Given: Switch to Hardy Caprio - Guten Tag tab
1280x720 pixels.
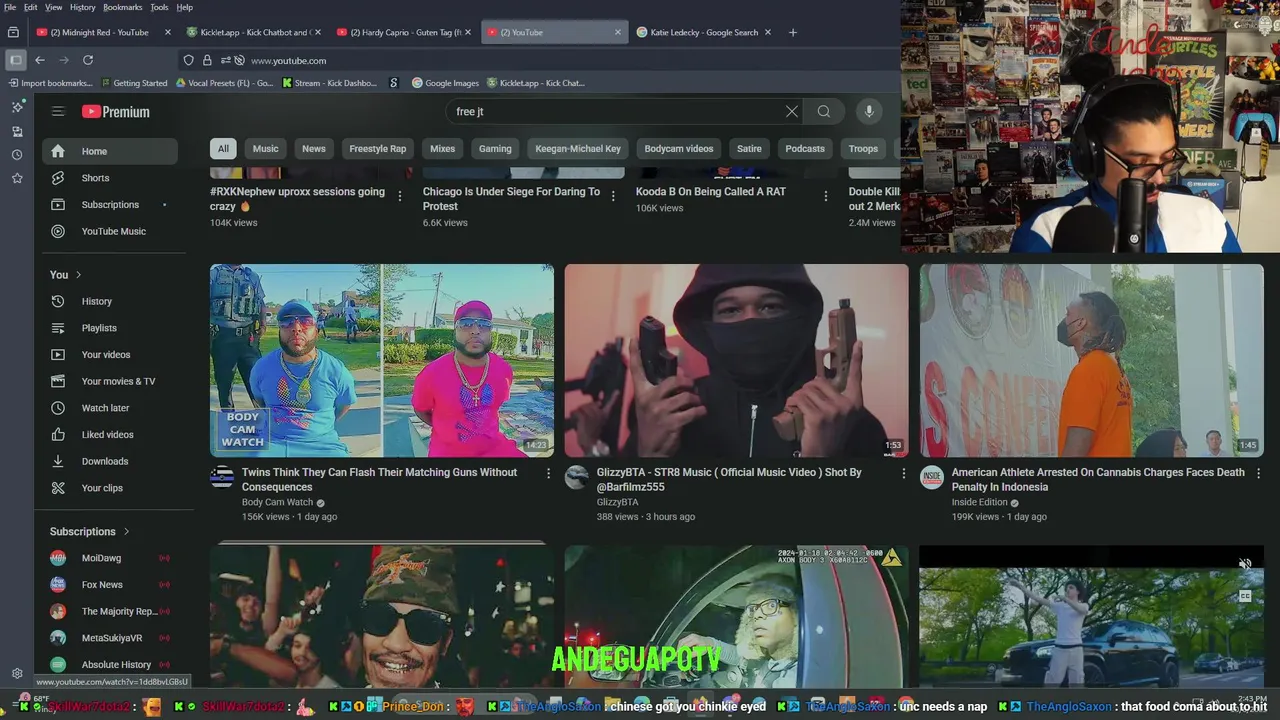Looking at the screenshot, I should pos(405,32).
